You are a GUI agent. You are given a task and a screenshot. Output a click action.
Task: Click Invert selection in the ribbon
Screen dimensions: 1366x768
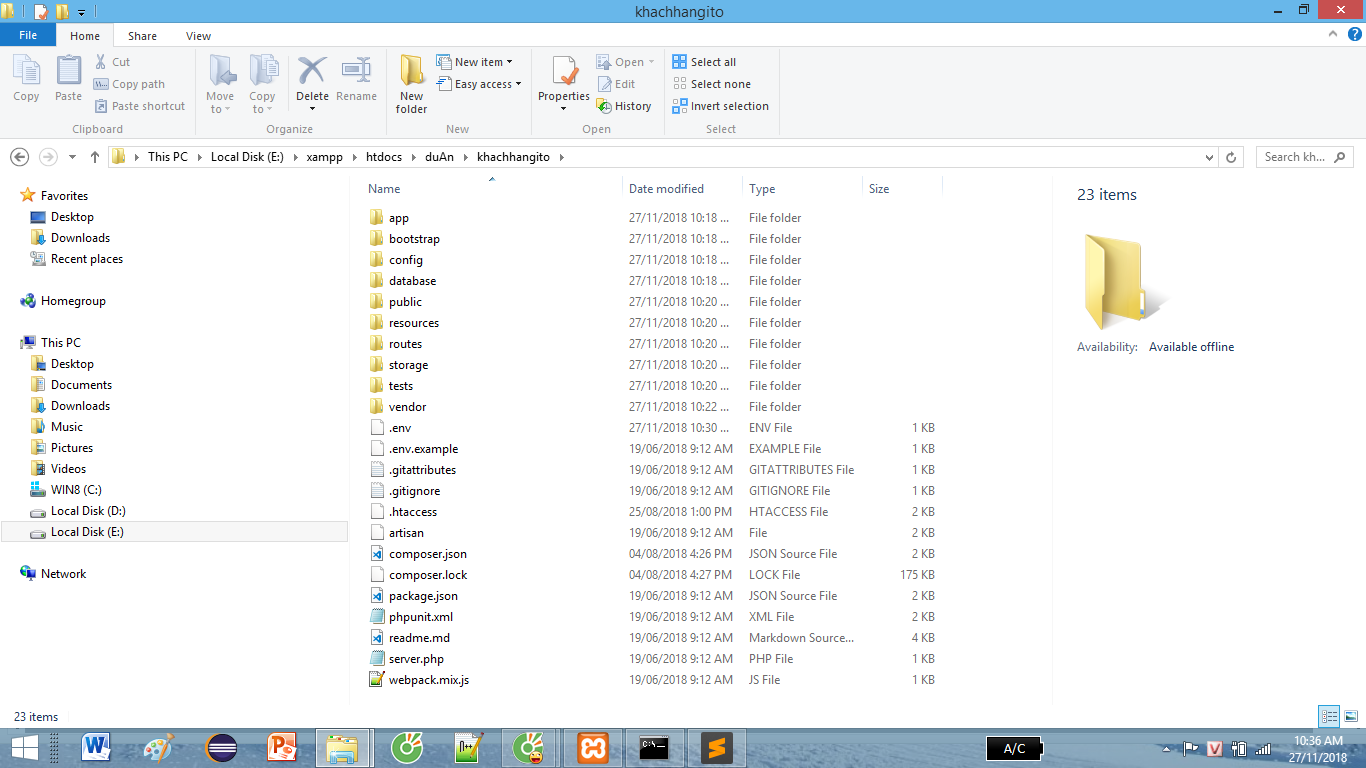click(x=720, y=106)
